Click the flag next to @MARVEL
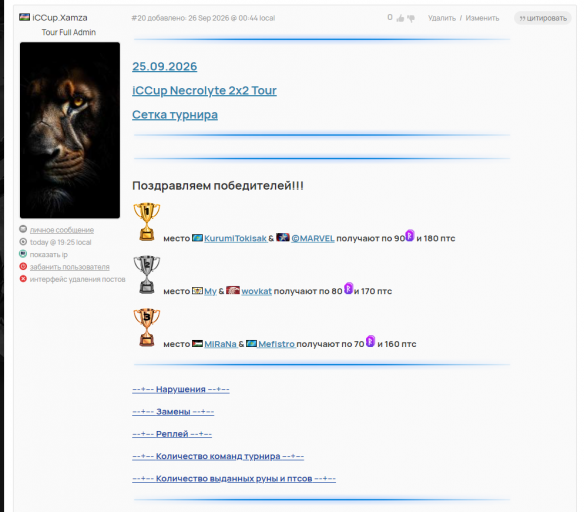Image resolution: width=584 pixels, height=512 pixels. pos(283,237)
